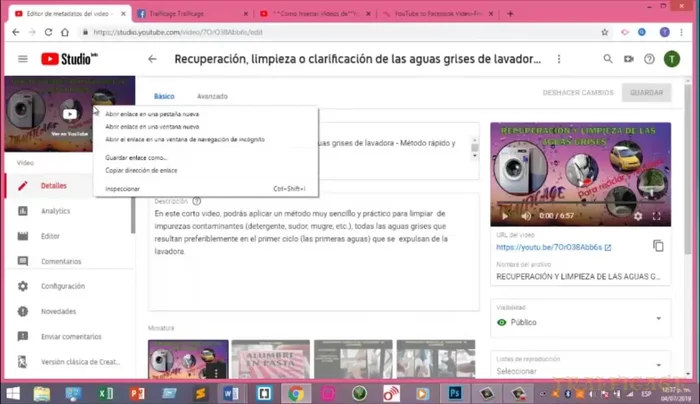Viewport: 700px width, 404px height.
Task: Click Enviar comentarios in the sidebar
Action: [69, 337]
